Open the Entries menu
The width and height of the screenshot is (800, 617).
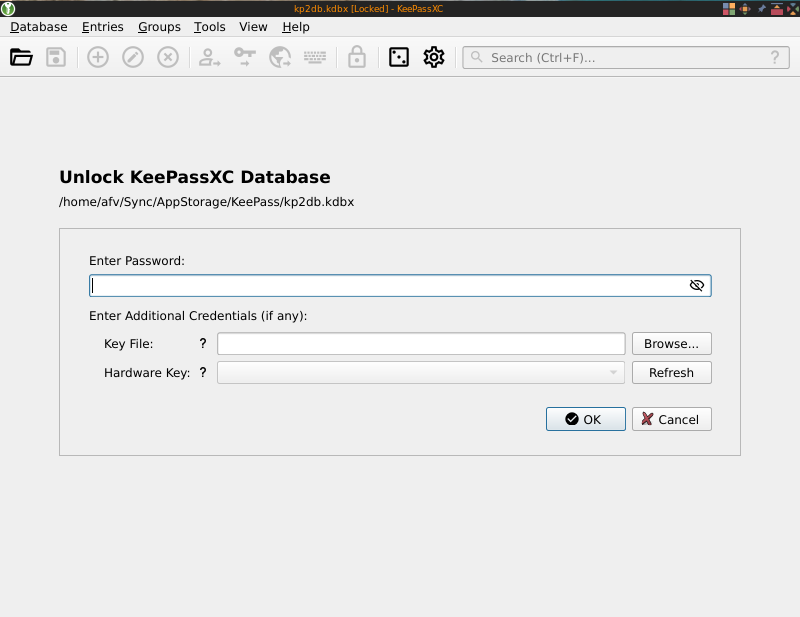[103, 27]
